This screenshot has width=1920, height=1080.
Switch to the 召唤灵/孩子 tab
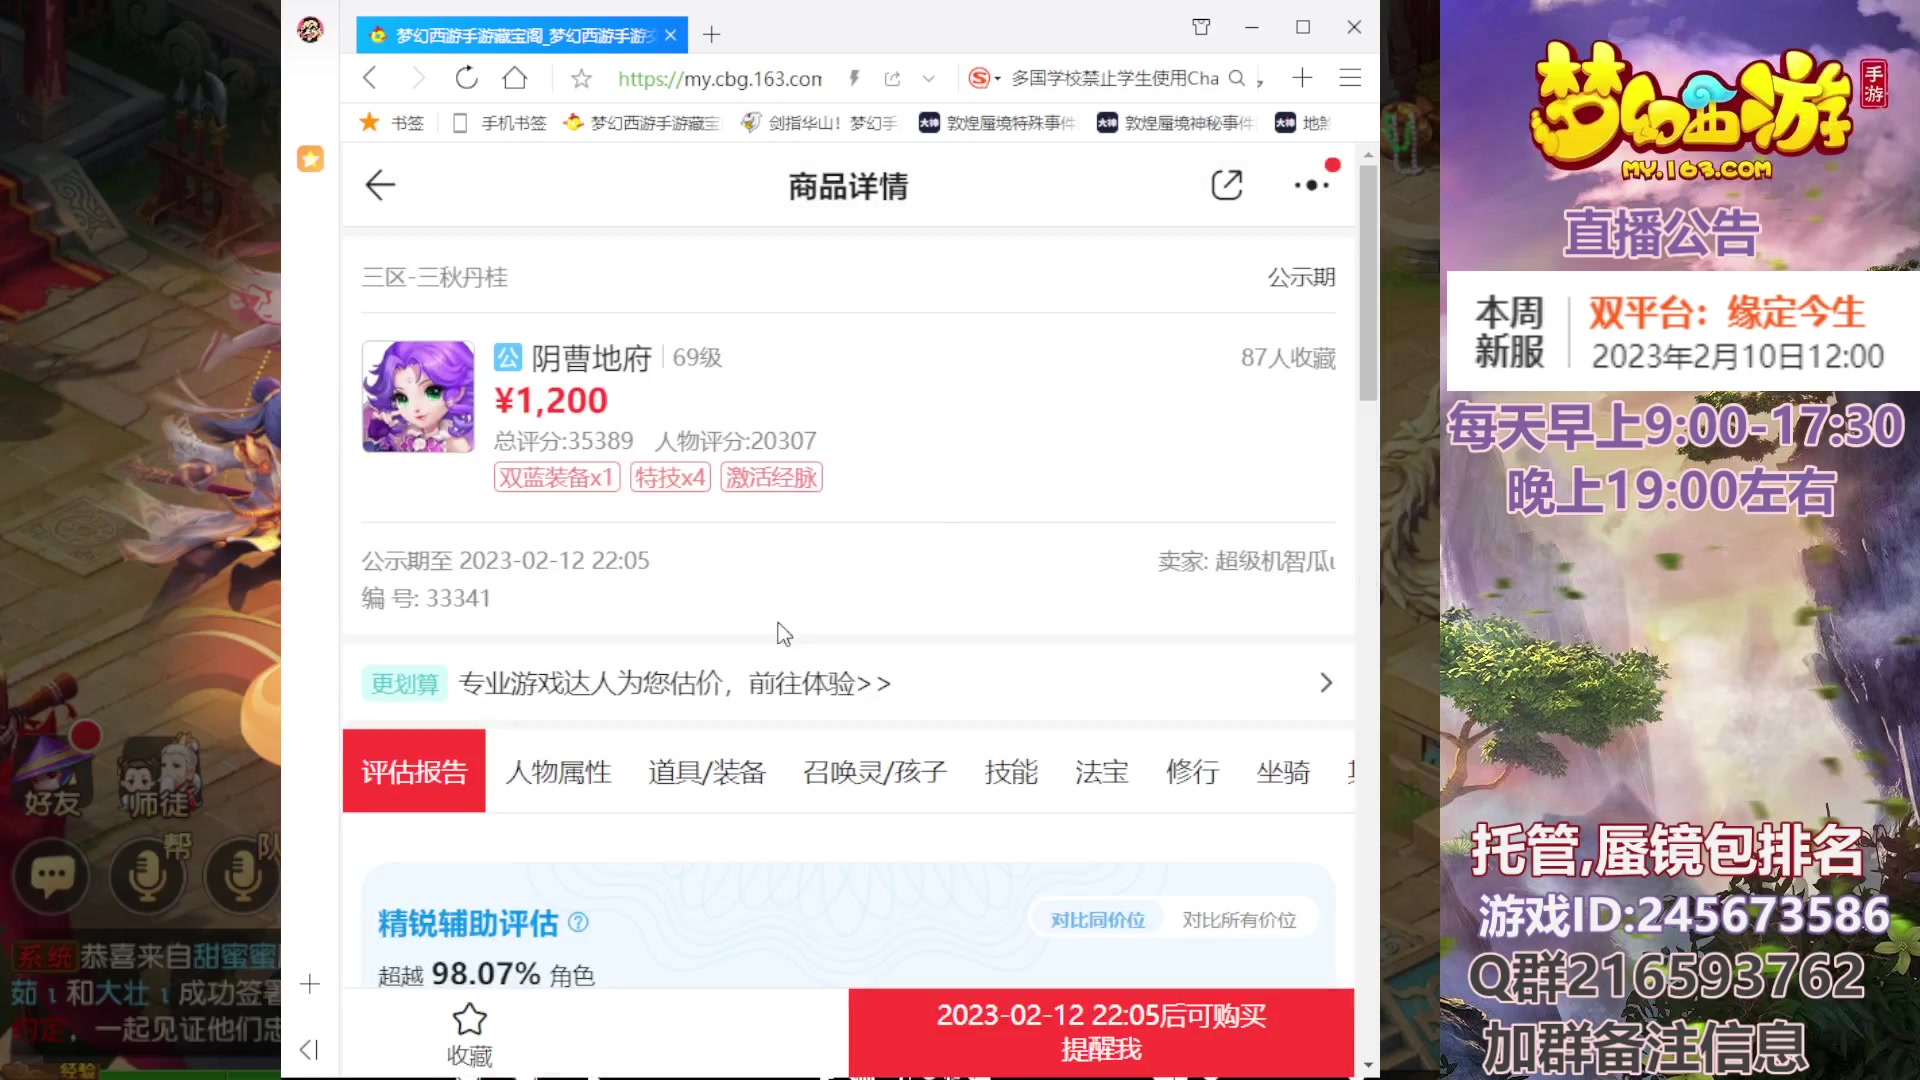(x=875, y=772)
